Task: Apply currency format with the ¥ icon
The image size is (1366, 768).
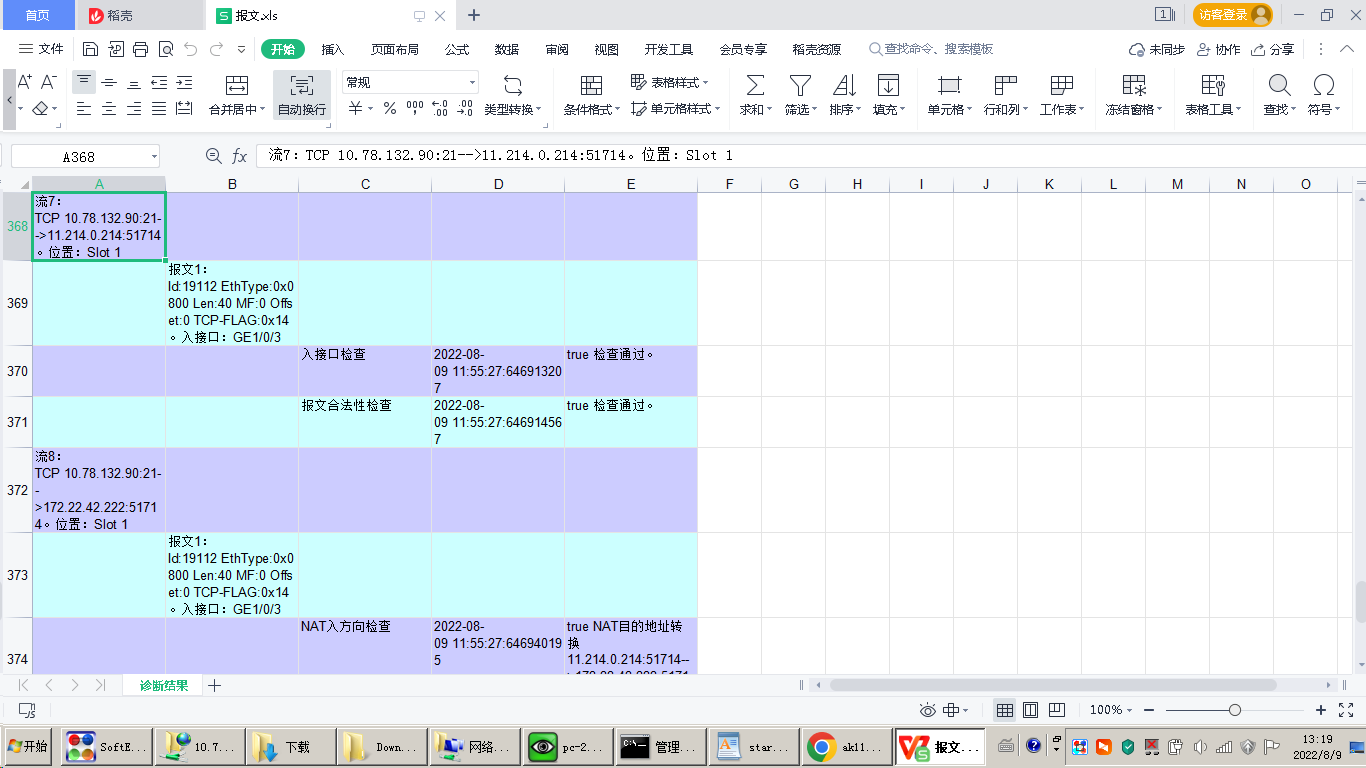Action: (355, 108)
